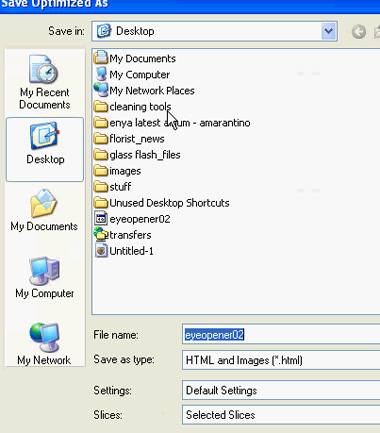380x433 pixels.
Task: Click the File name input field
Action: [x=281, y=335]
